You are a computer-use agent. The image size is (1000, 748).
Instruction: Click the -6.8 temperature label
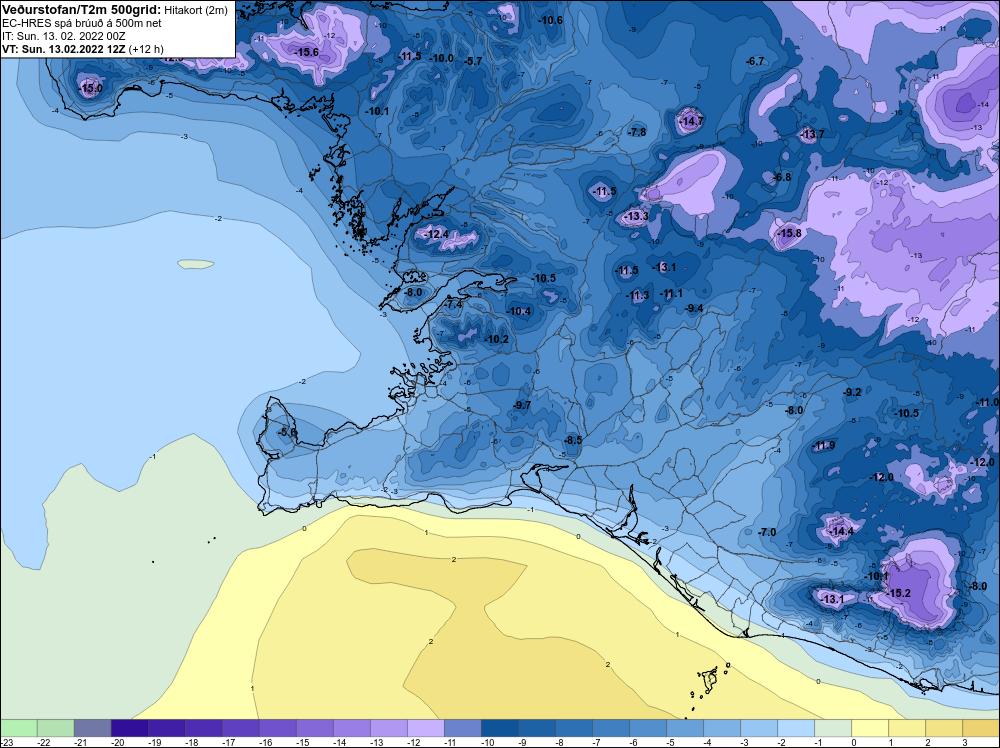pos(782,177)
